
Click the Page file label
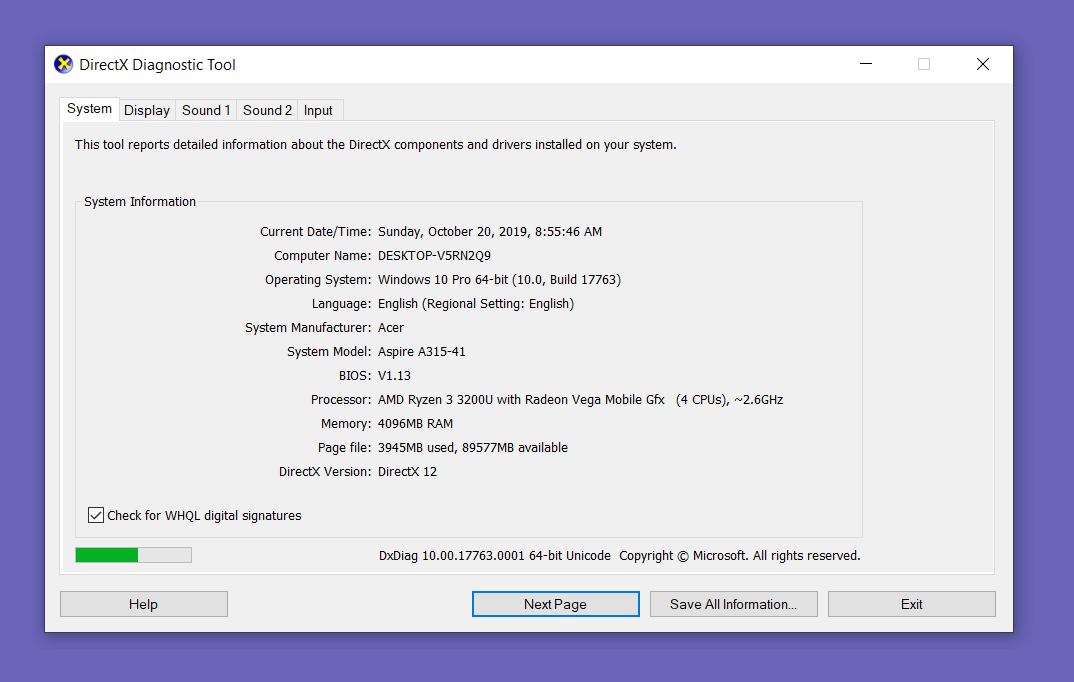(345, 447)
